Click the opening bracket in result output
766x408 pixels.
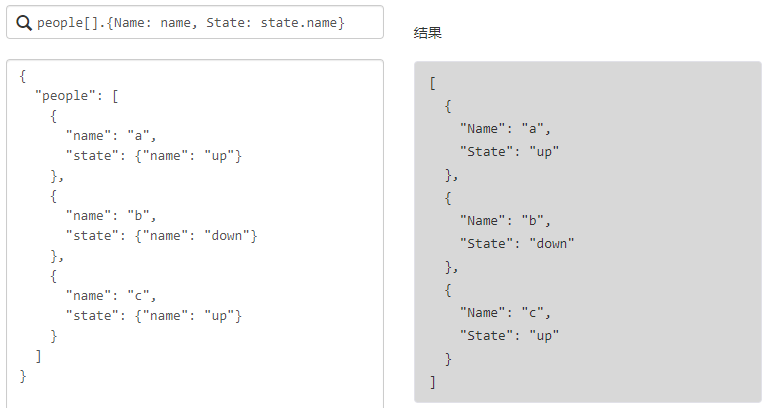[433, 82]
